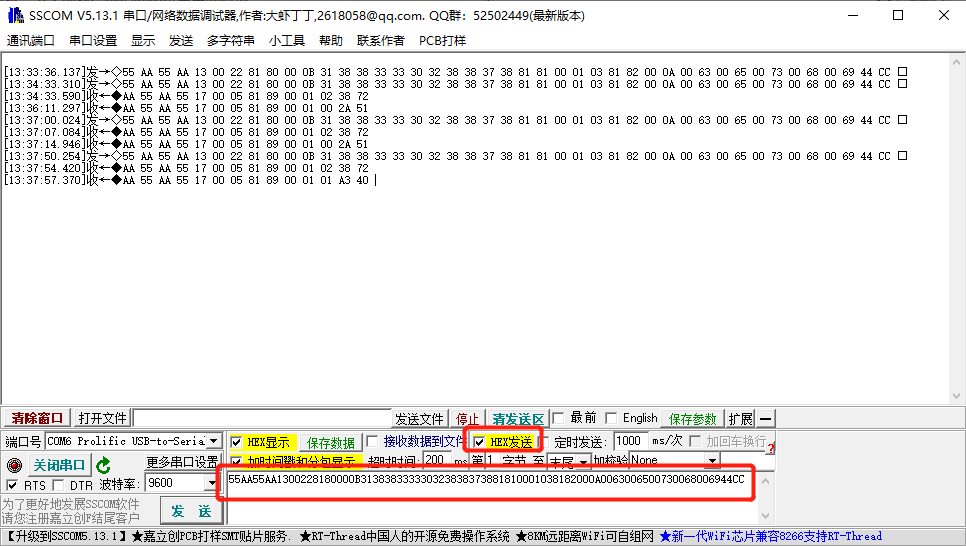Click the 保存数据 button
Viewport: 966px width, 546px height.
point(331,442)
